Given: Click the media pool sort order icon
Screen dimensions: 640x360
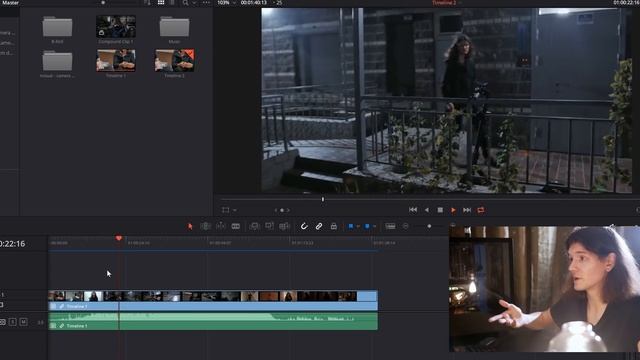Looking at the screenshot, I should (x=147, y=2).
